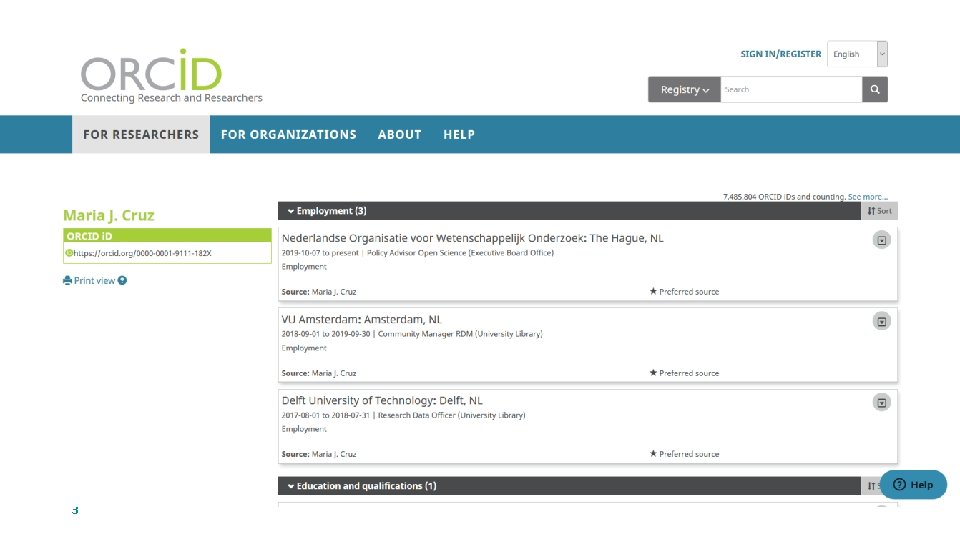Click SIGN IN/REGISTER link
This screenshot has width=960, height=540.
(x=781, y=54)
